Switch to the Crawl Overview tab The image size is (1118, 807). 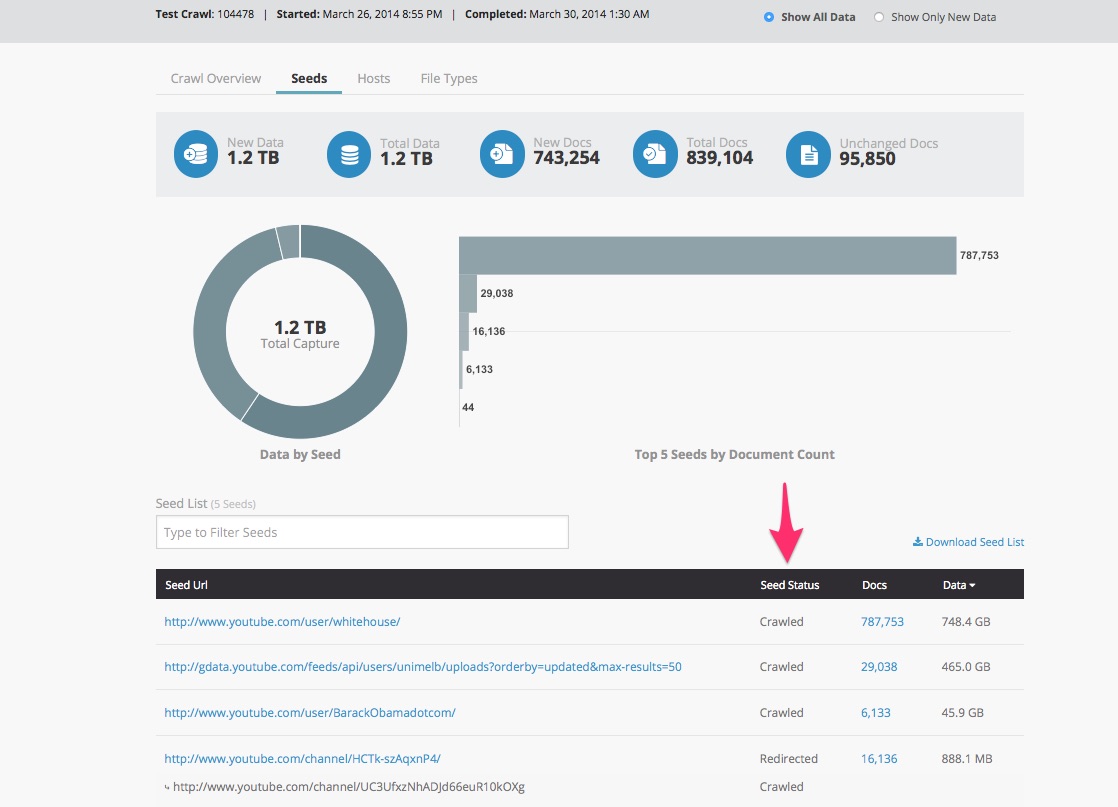click(216, 78)
